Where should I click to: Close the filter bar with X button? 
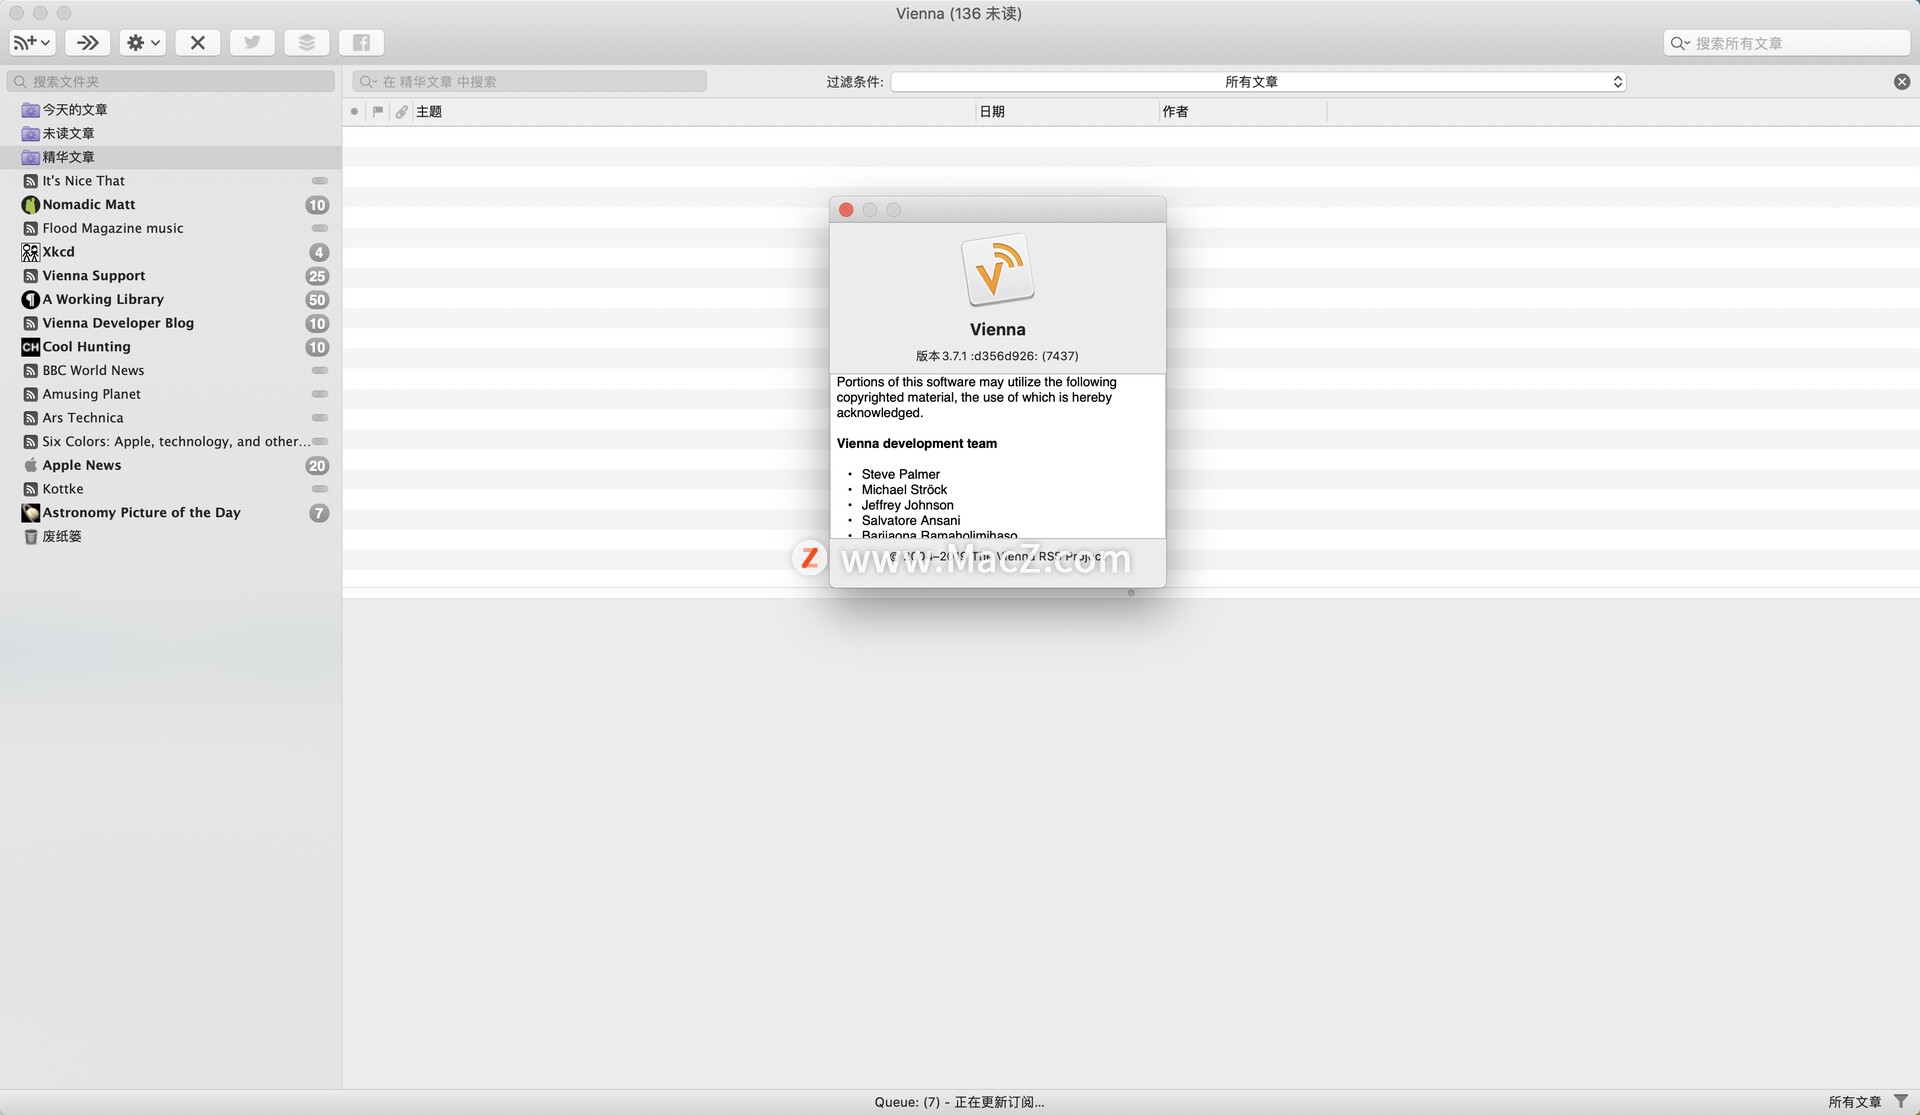[1902, 81]
